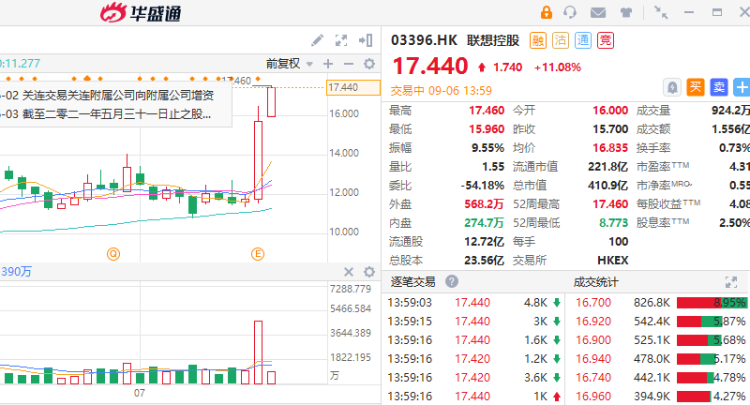The height and width of the screenshot is (405, 750).
Task: Click the Q quarterly marker on chart
Action: coord(113,254)
